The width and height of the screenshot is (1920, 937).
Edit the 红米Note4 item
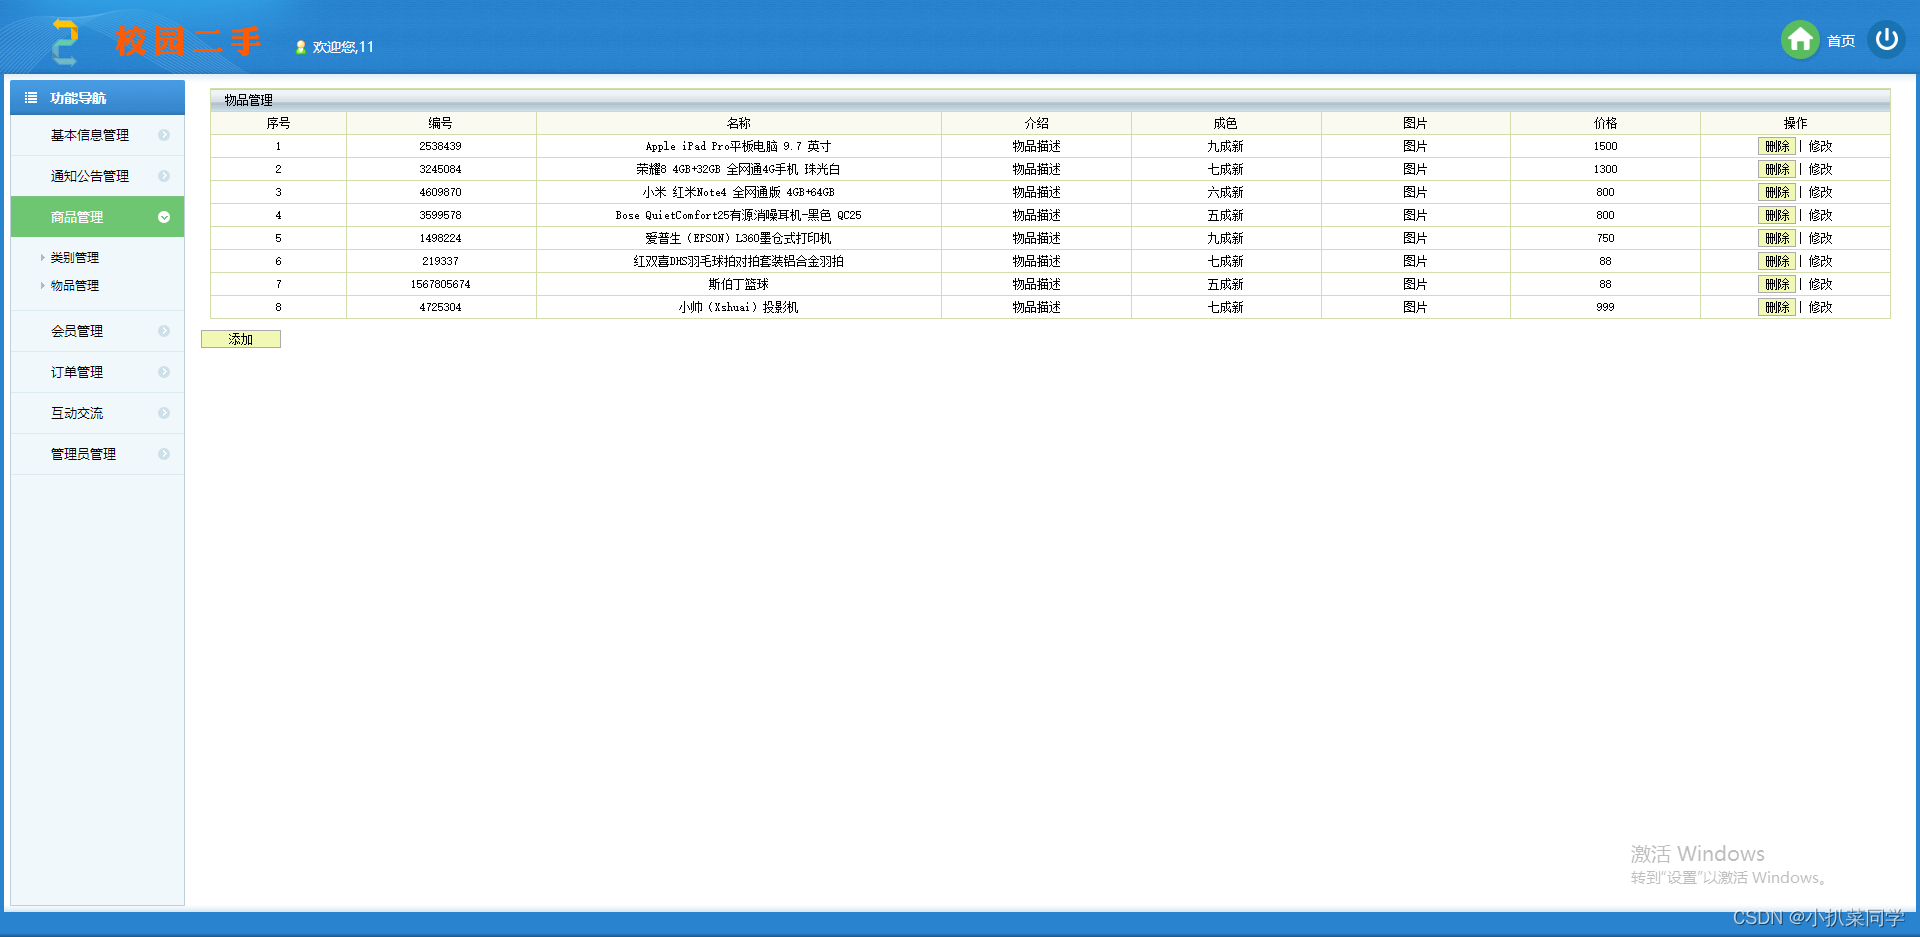pos(1821,192)
